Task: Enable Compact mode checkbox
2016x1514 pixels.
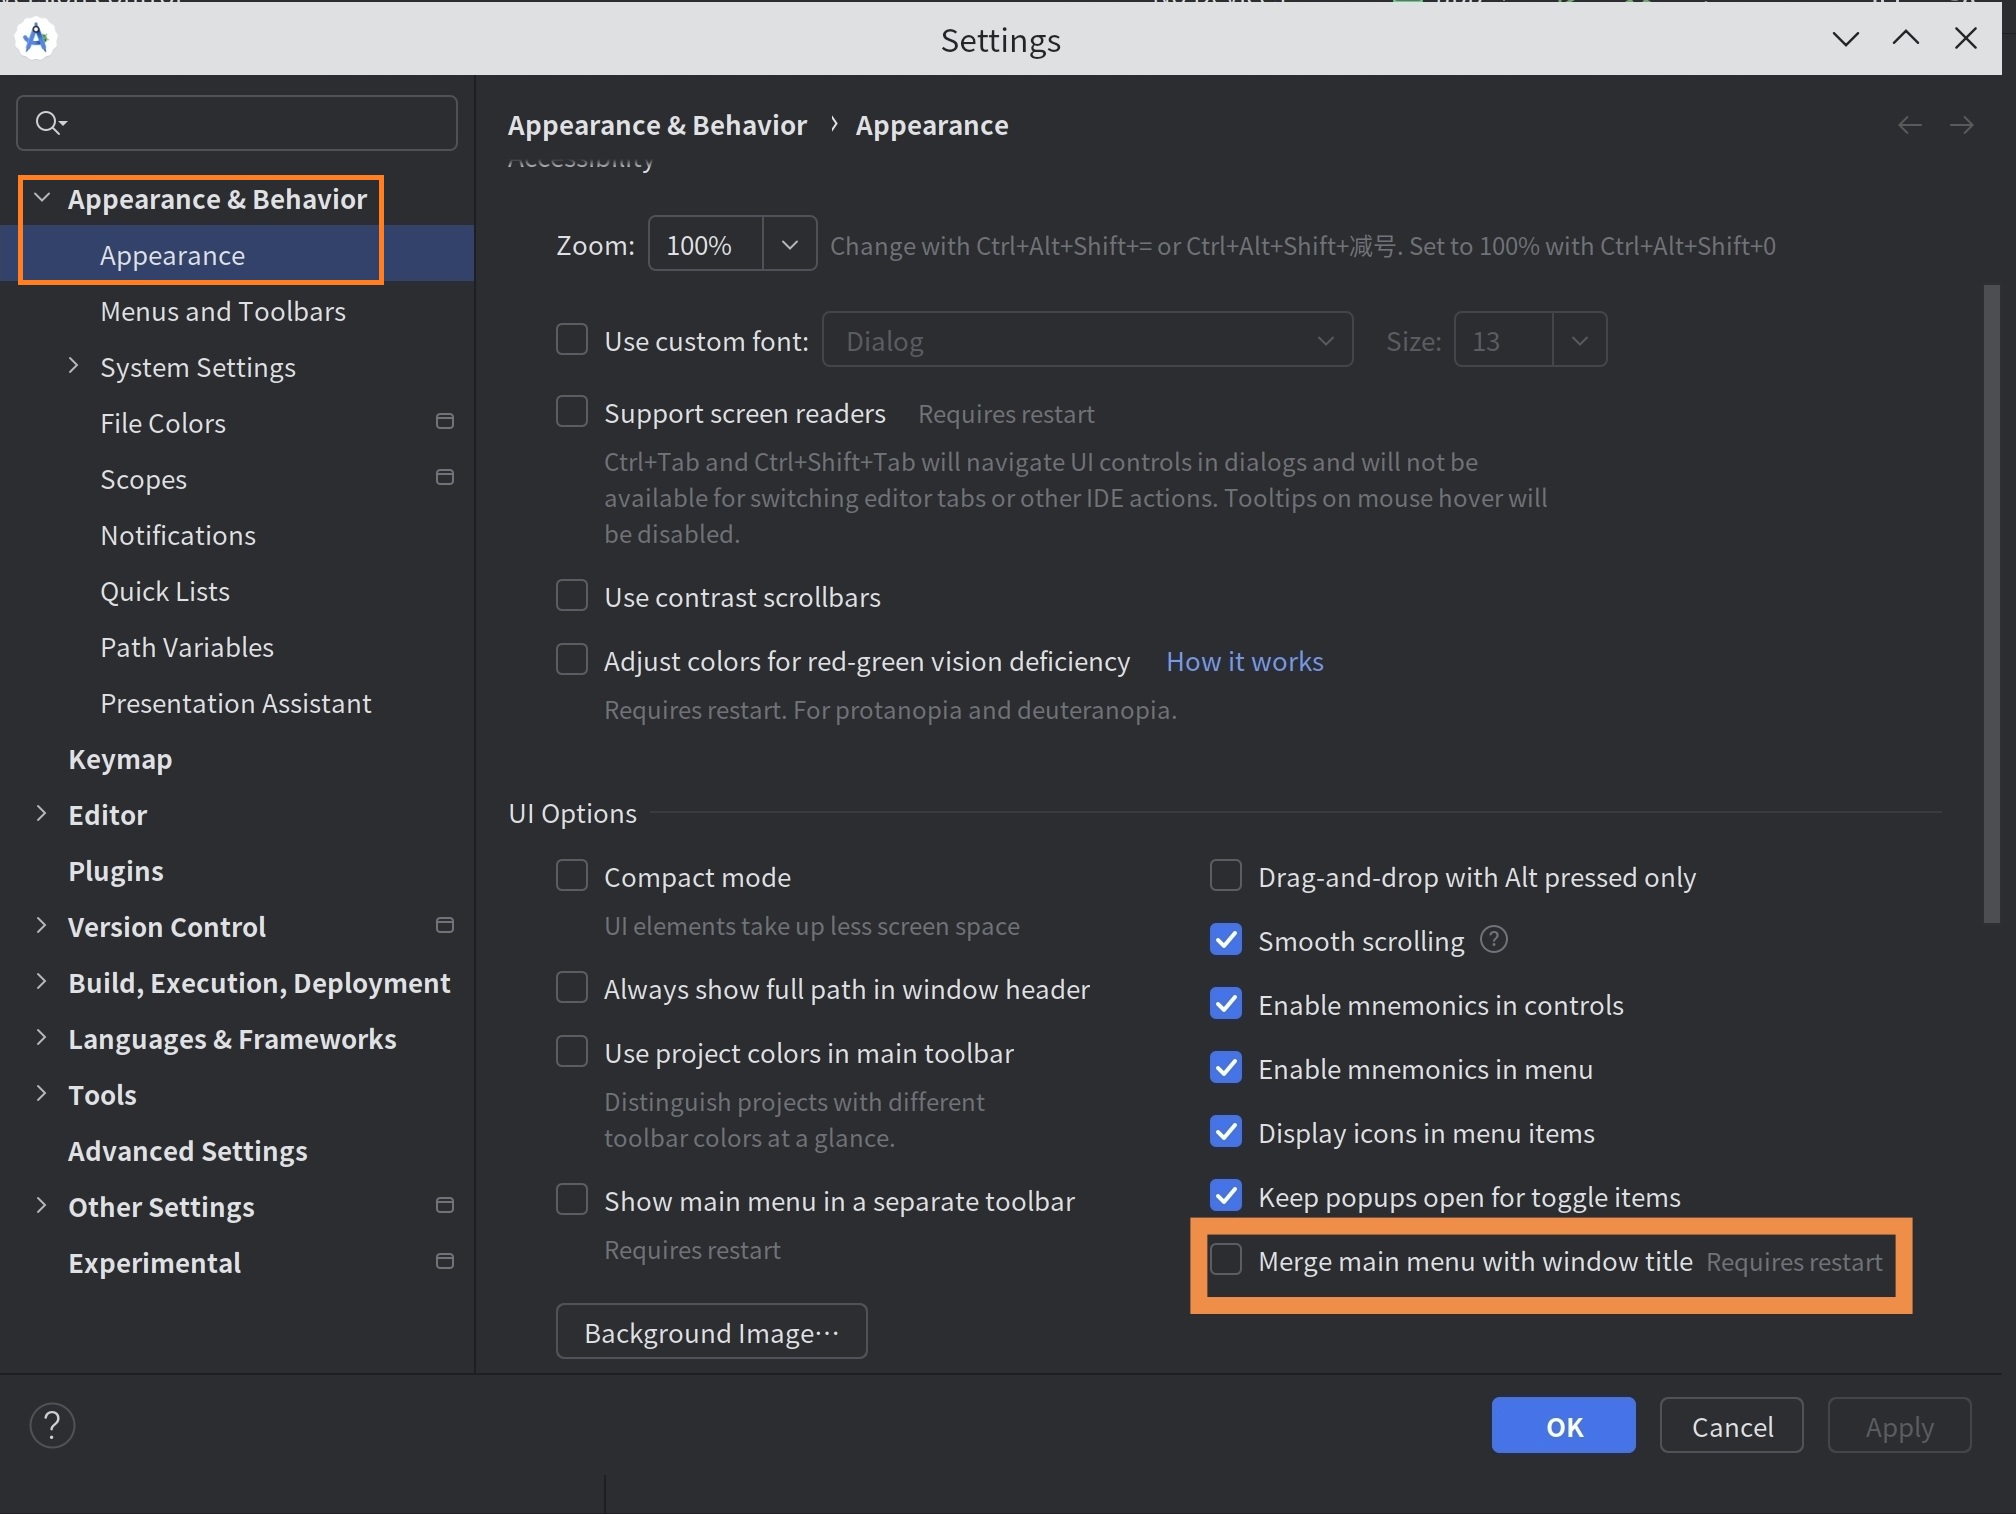Action: point(572,876)
